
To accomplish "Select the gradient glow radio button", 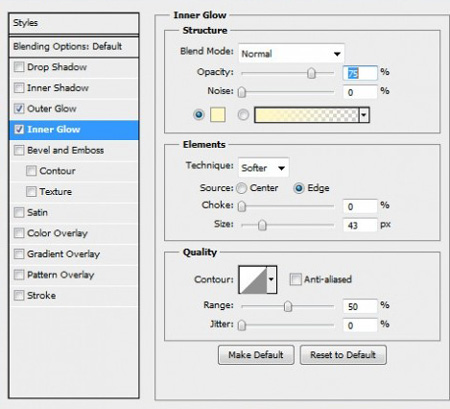I will [243, 115].
